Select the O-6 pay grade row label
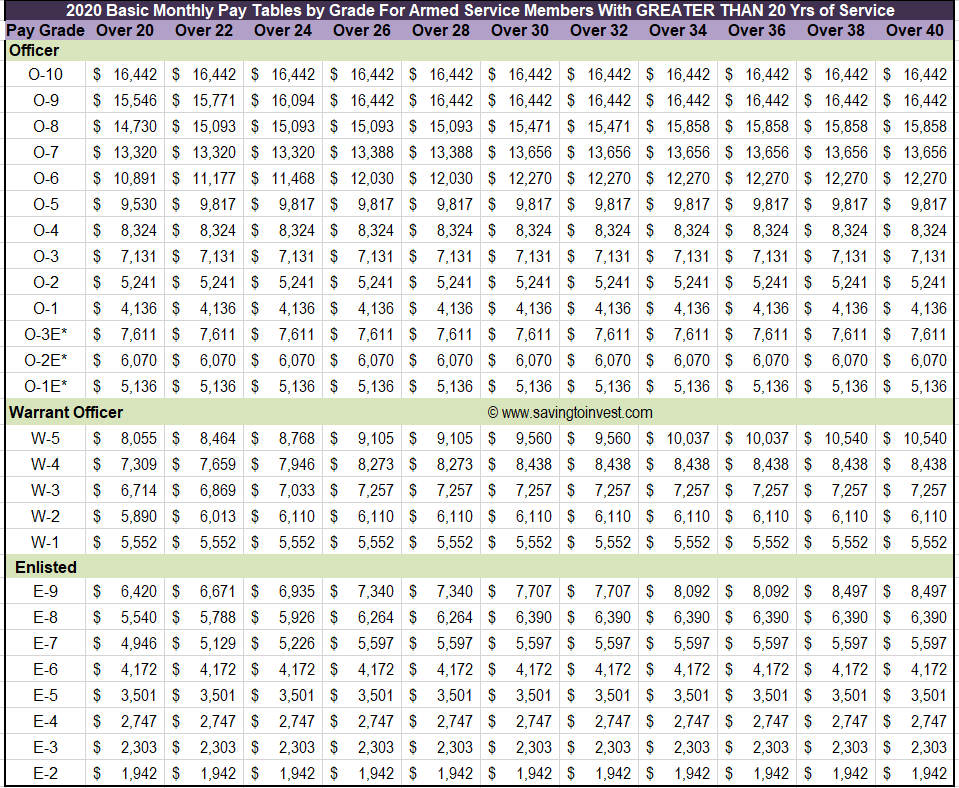Image resolution: width=959 pixels, height=788 pixels. click(45, 179)
